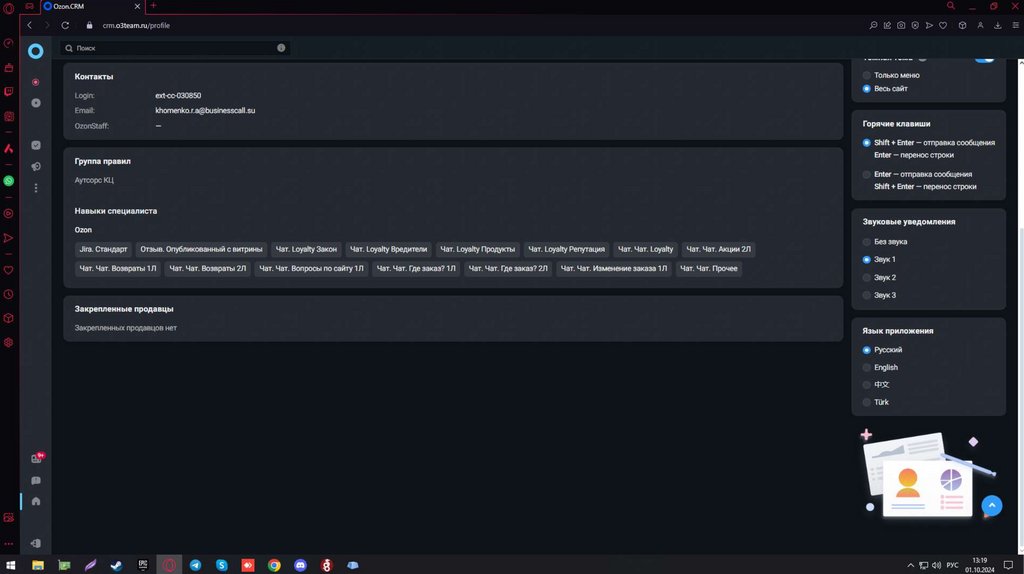Screen dimensions: 1024x574
Task: Select 'Звук 3' notification sound
Action: 879,295
